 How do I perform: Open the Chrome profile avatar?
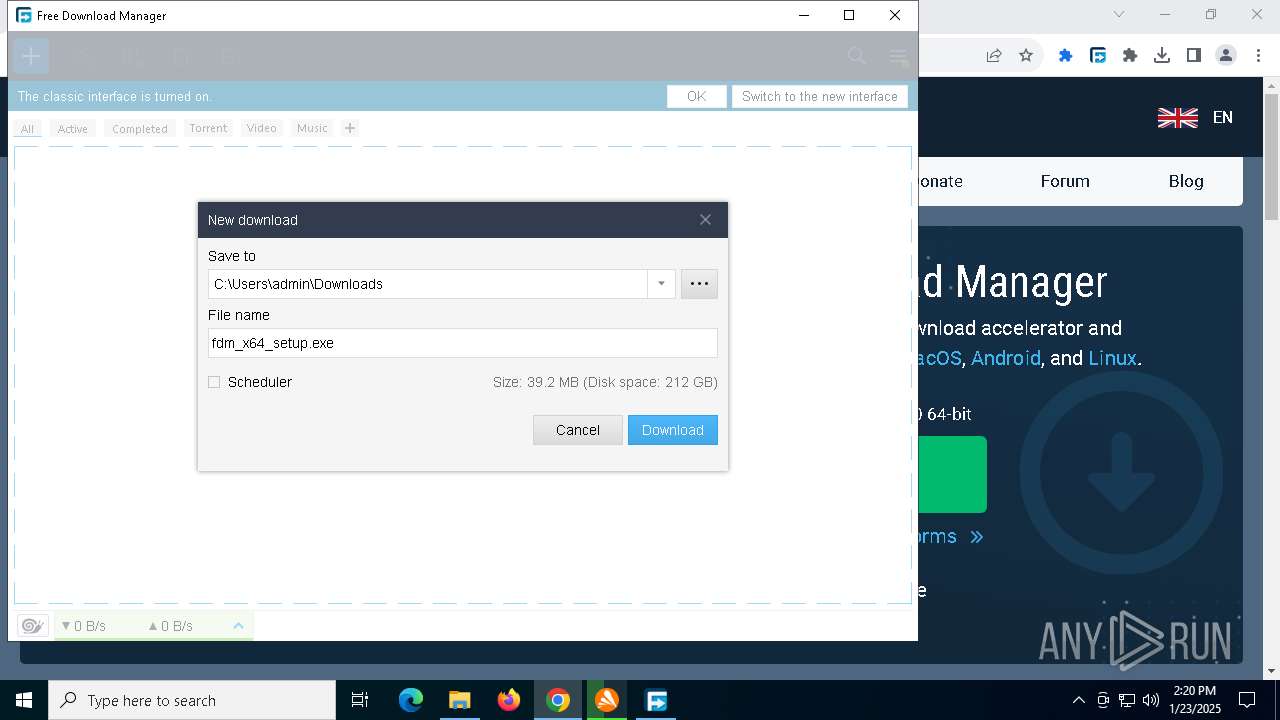[x=1226, y=56]
